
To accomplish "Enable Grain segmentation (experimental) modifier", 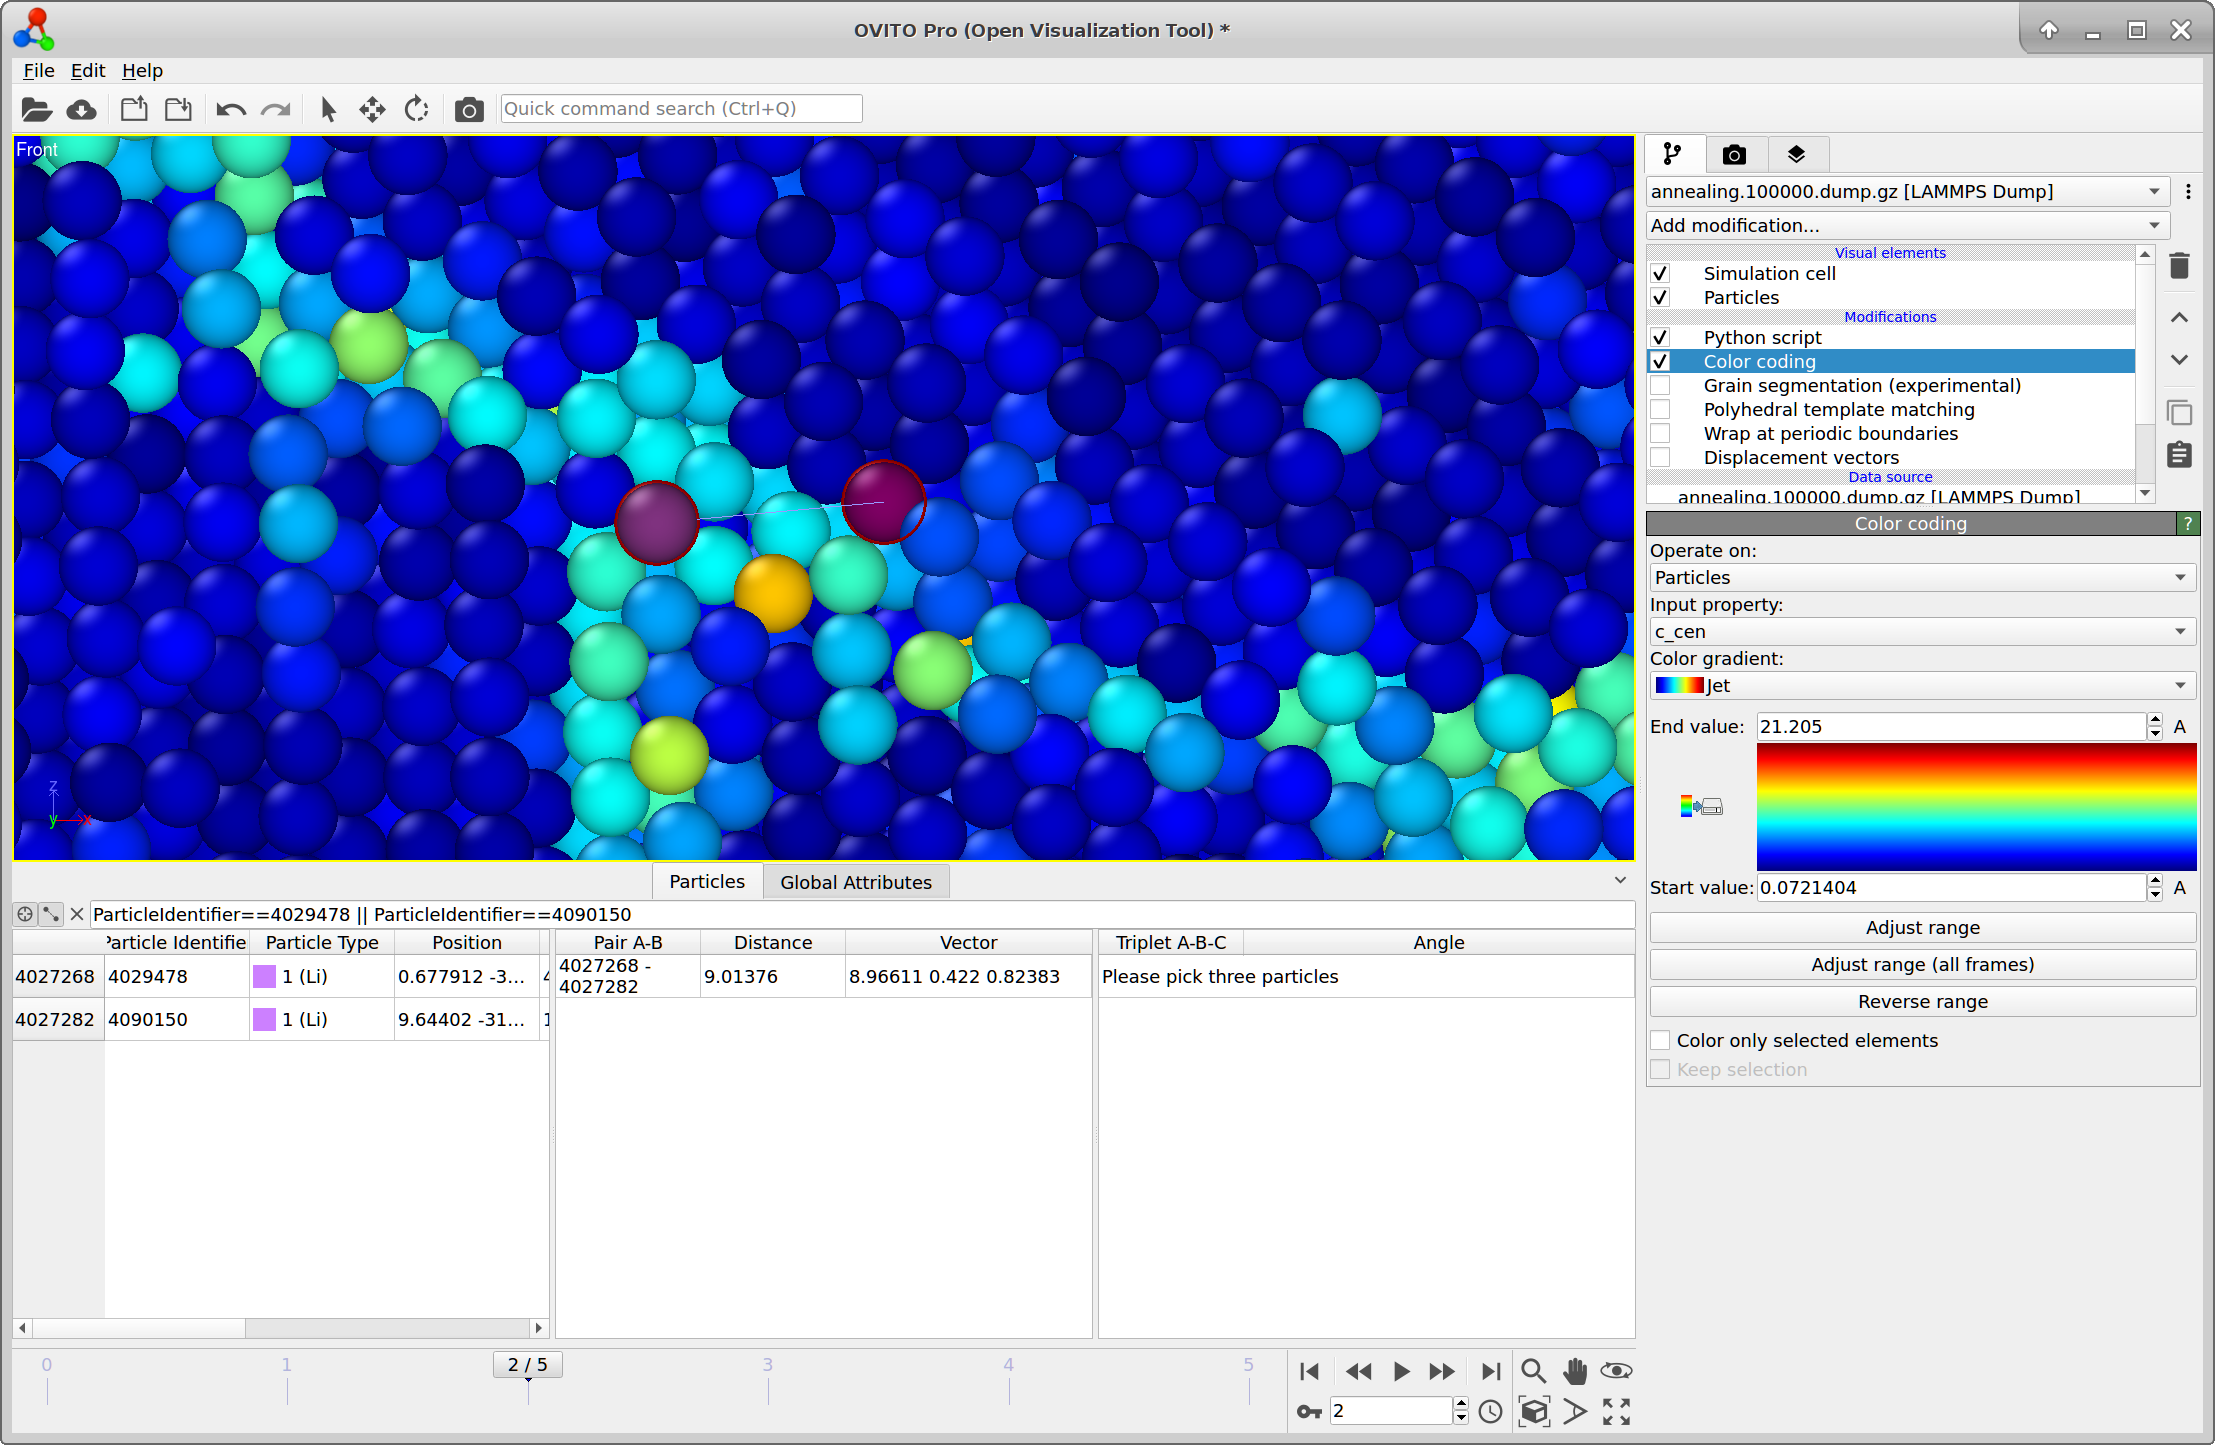I will click(1660, 386).
